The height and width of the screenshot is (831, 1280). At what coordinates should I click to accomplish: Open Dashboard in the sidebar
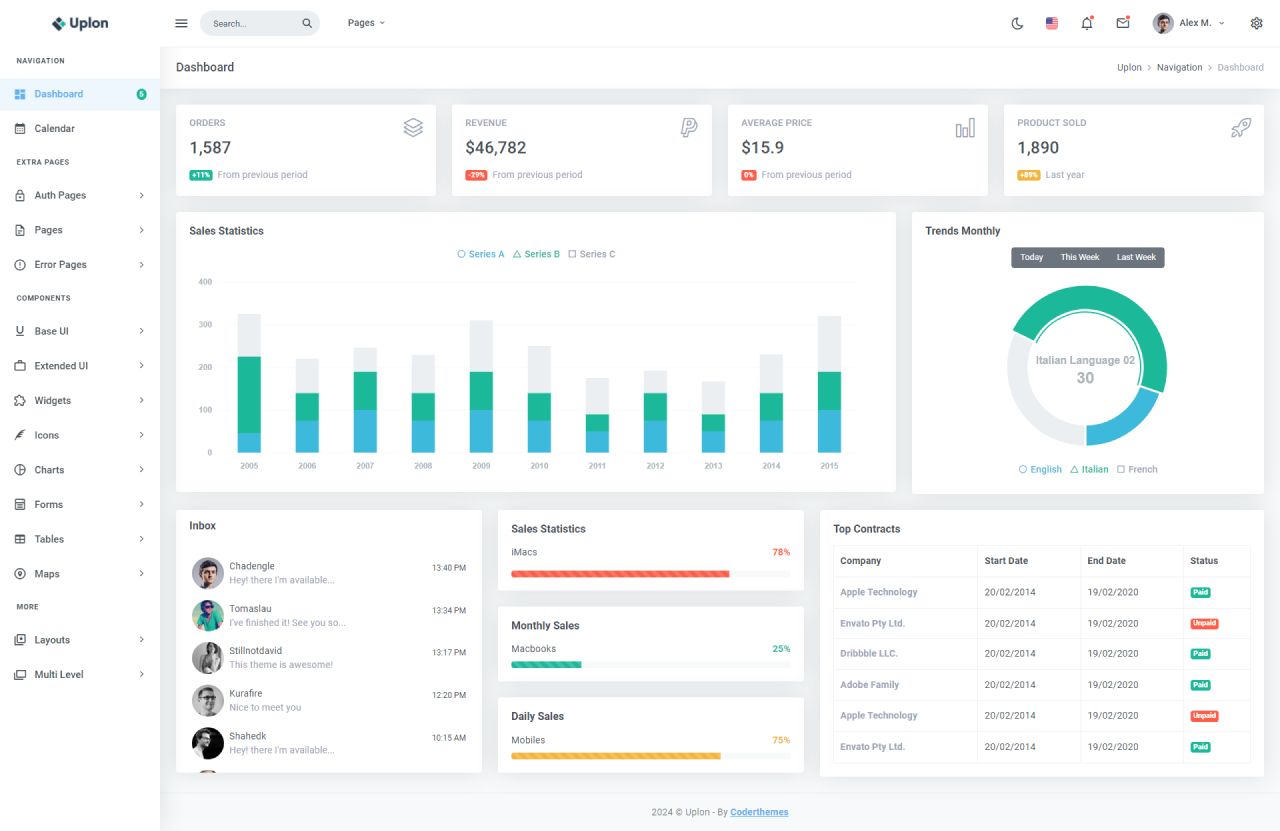pos(80,94)
